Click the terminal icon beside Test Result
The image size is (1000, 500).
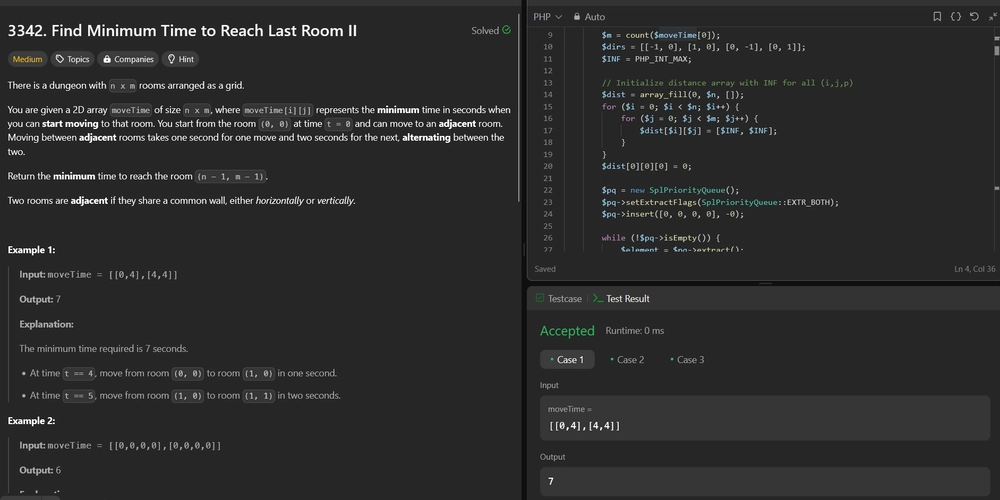tap(598, 298)
